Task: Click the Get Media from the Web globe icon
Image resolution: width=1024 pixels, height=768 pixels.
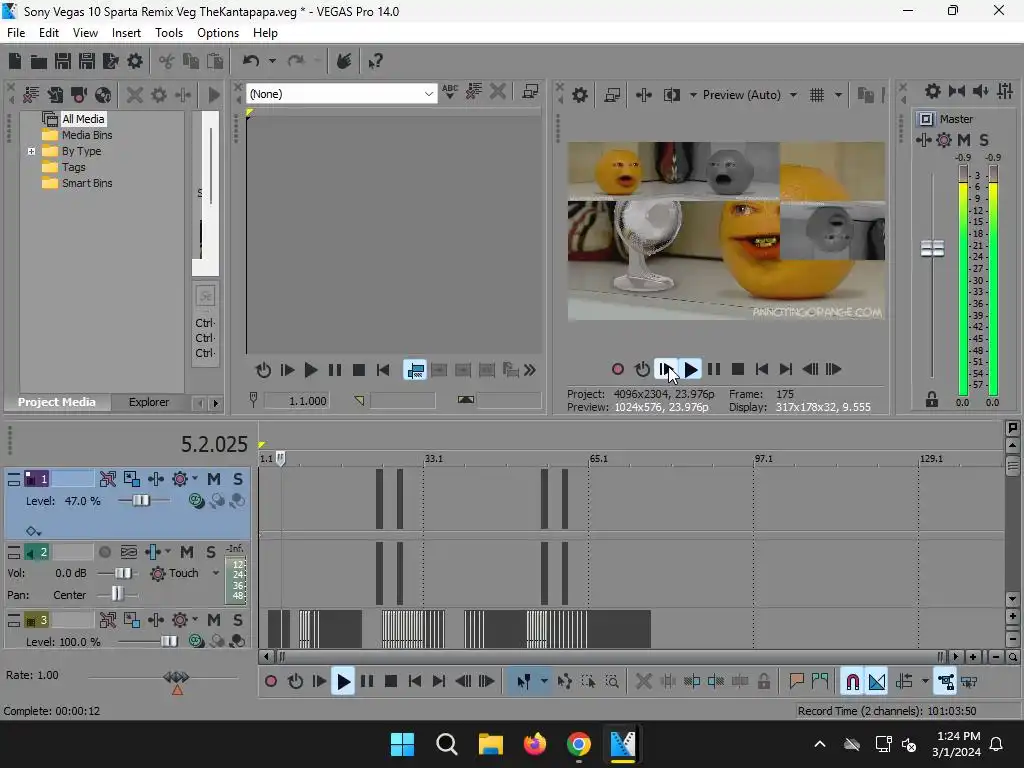Action: [x=103, y=95]
